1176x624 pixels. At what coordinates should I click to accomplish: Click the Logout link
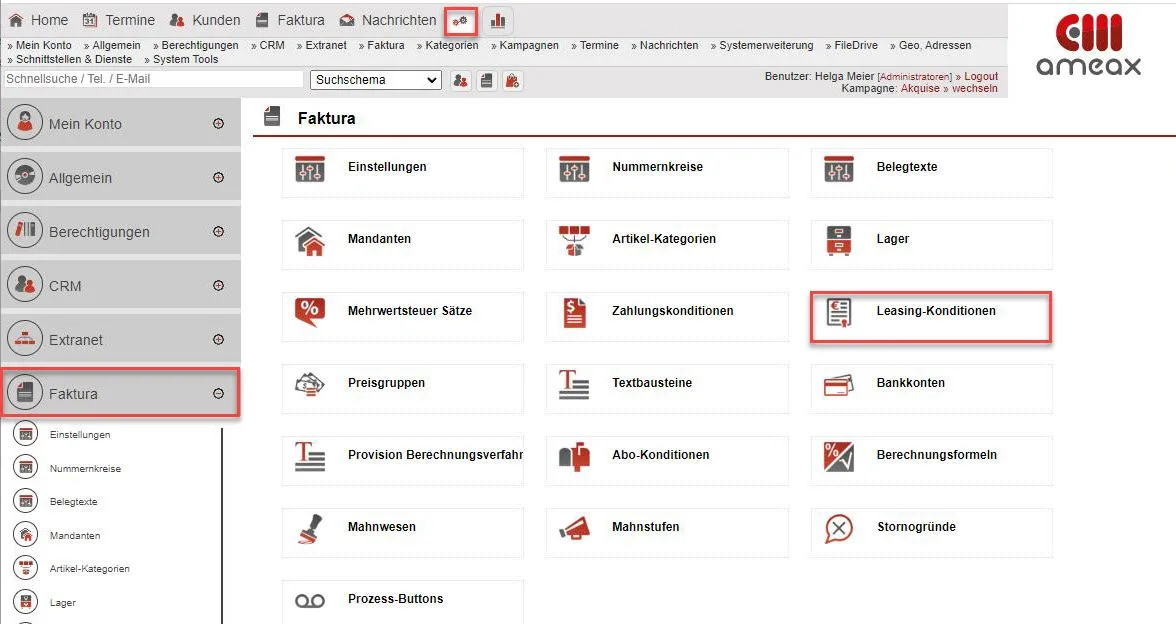coord(980,76)
